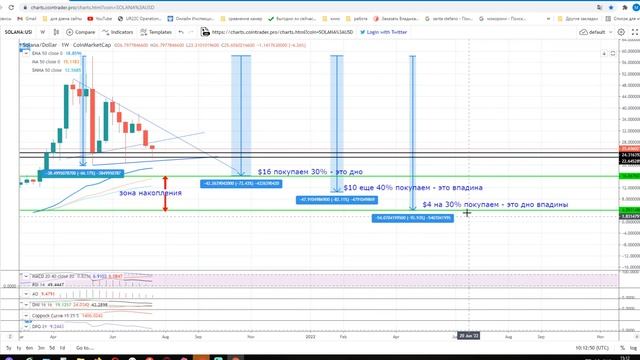Click the small arrow icon beside auto-fit scale icon

[x=604, y=53]
